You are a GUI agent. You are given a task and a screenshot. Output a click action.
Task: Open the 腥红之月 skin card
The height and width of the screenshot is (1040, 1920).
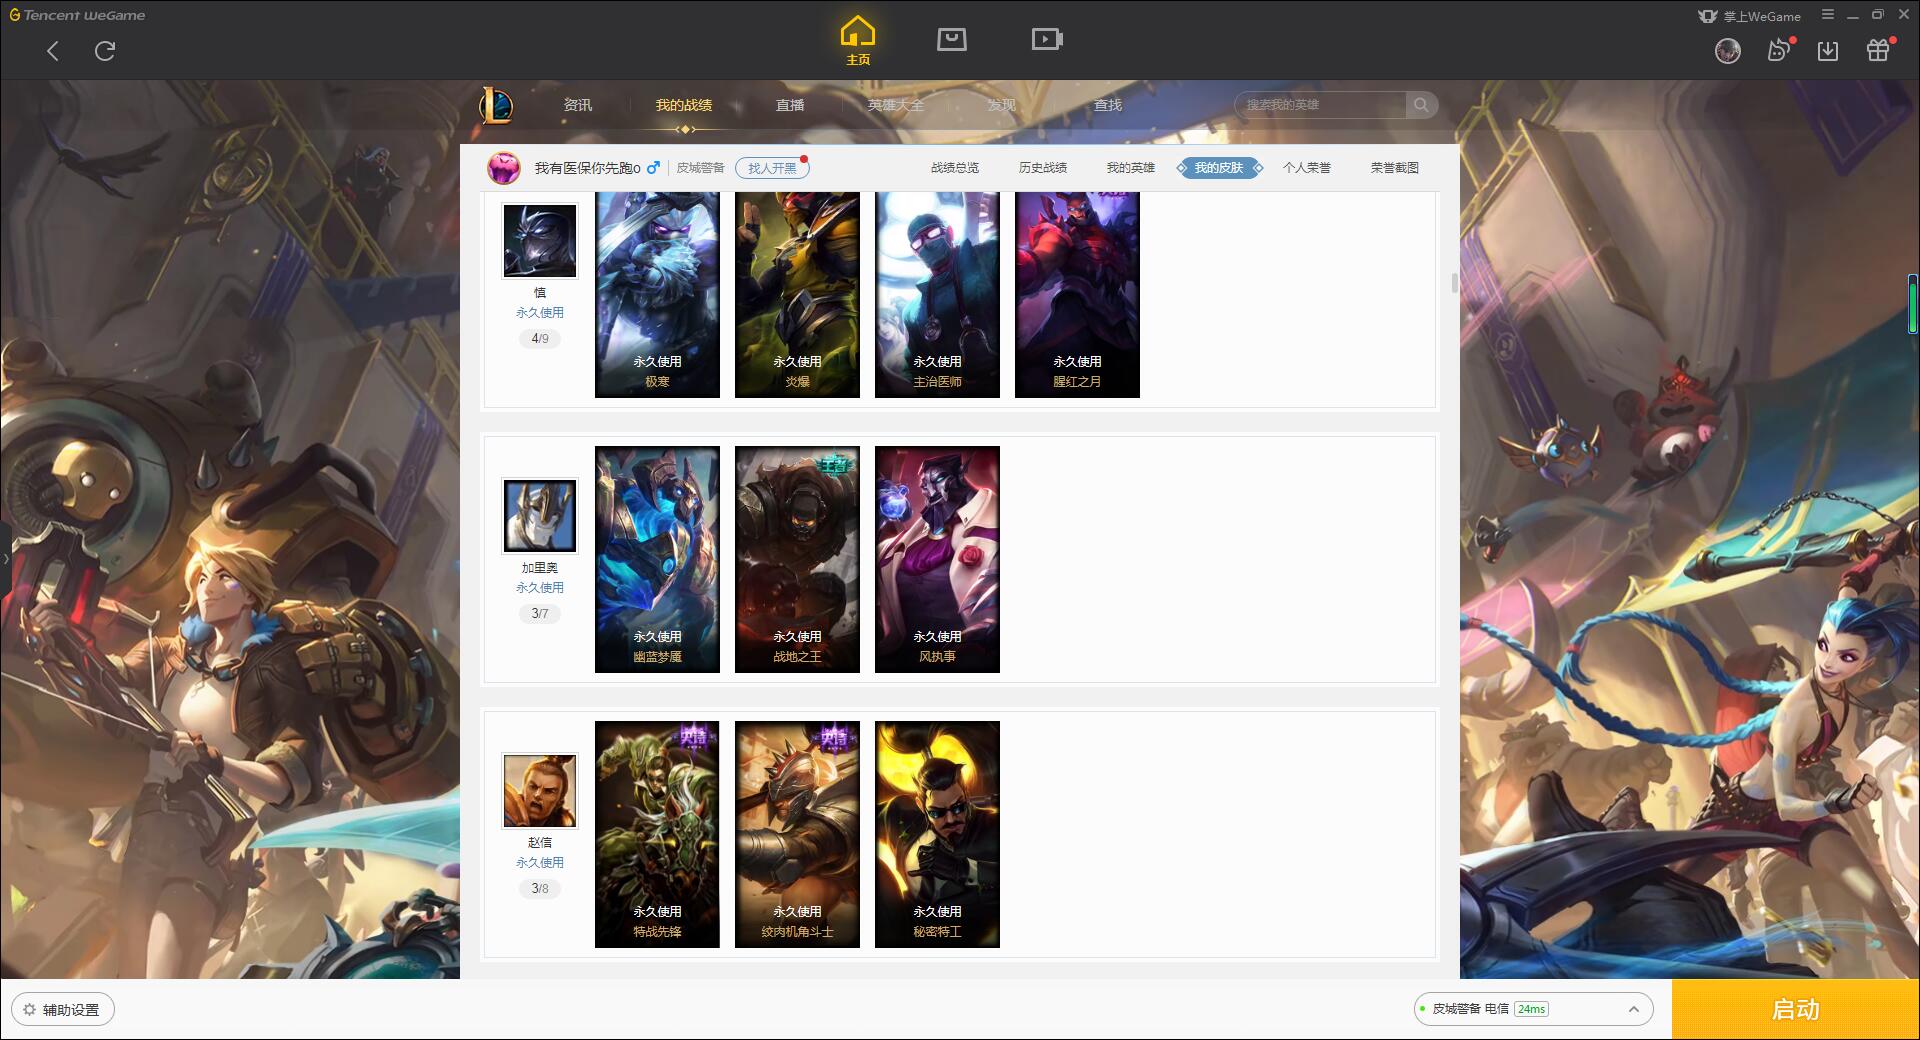1077,295
